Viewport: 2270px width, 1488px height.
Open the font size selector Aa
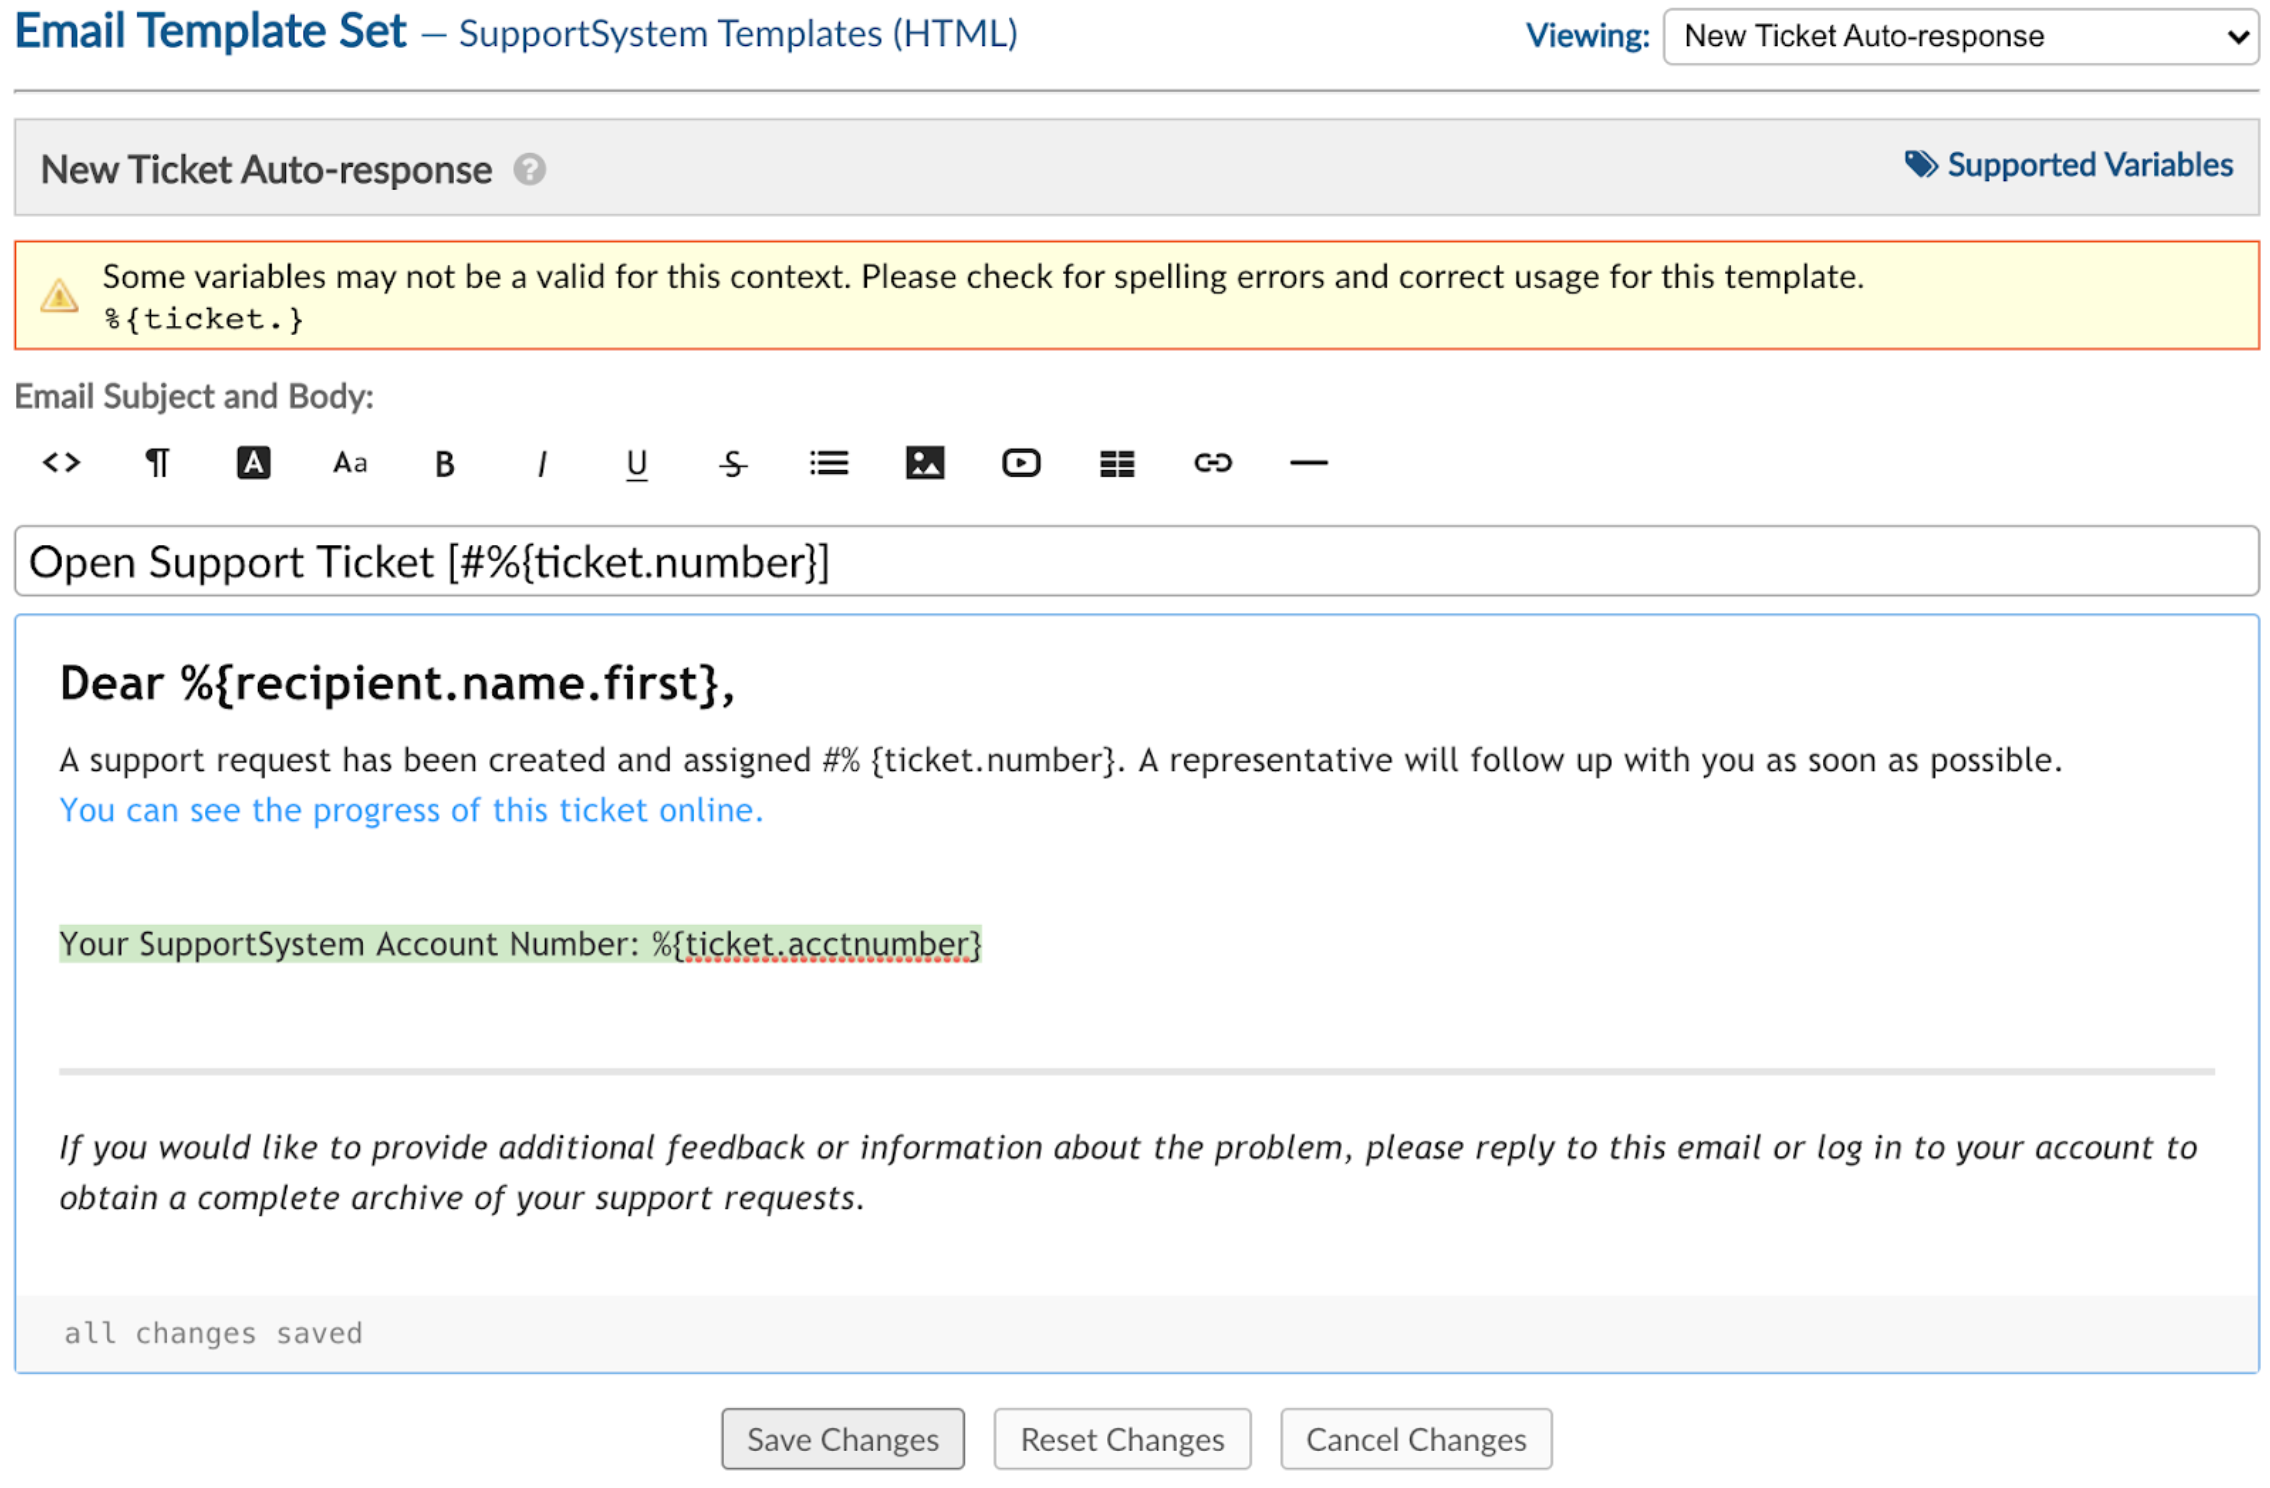click(x=349, y=462)
